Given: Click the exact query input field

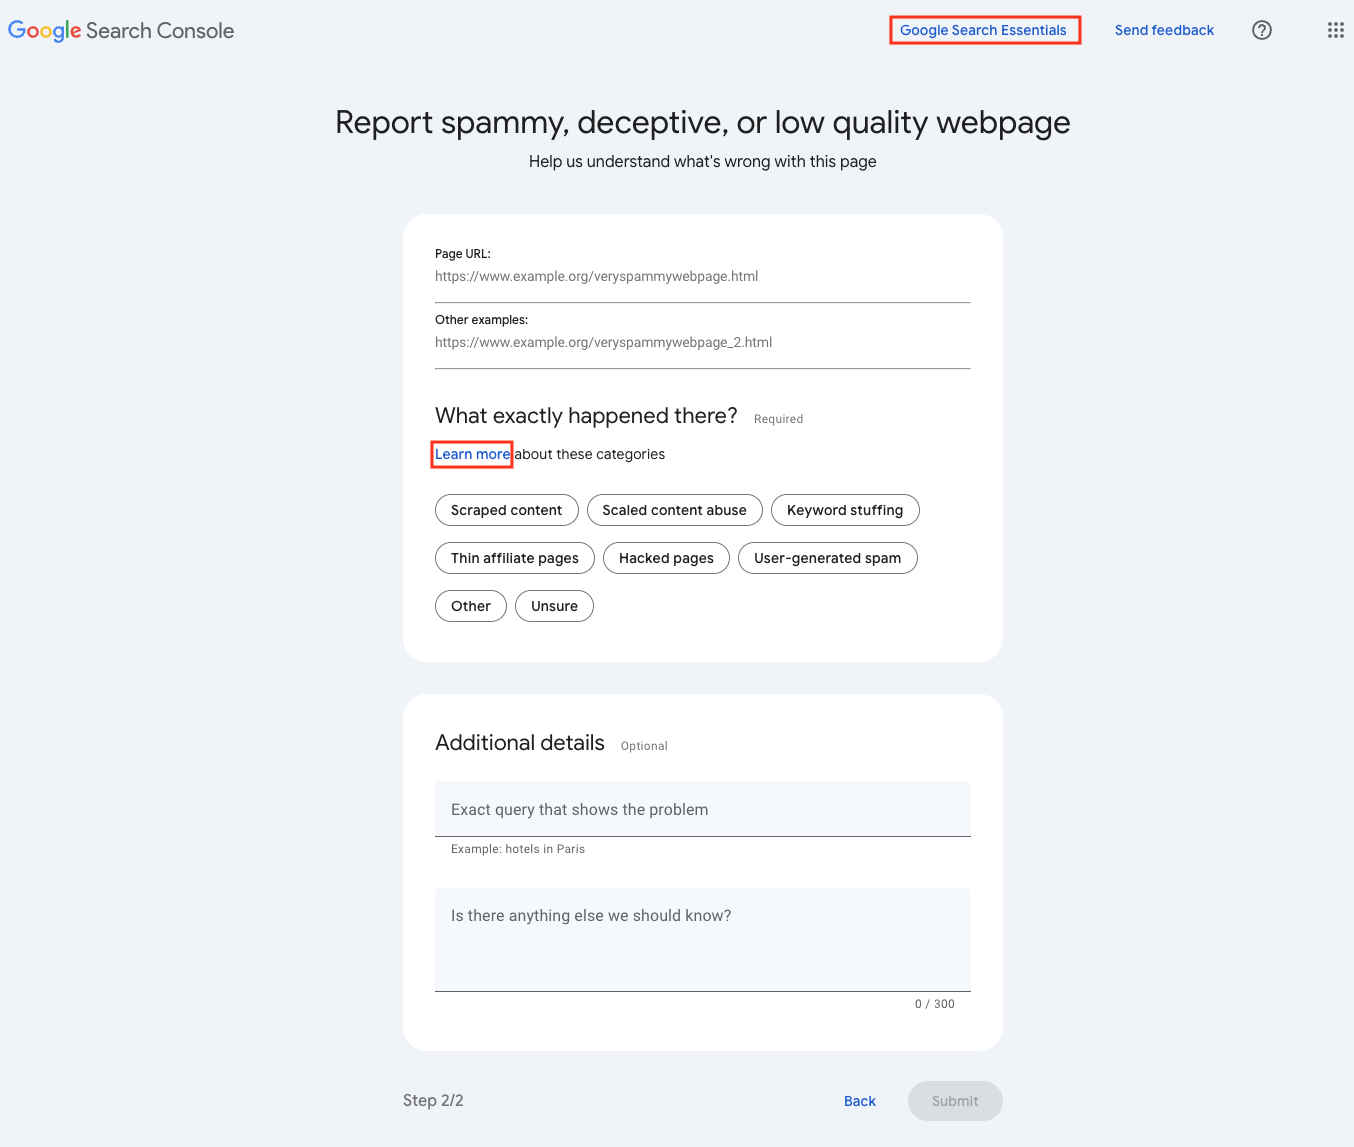Looking at the screenshot, I should 702,809.
